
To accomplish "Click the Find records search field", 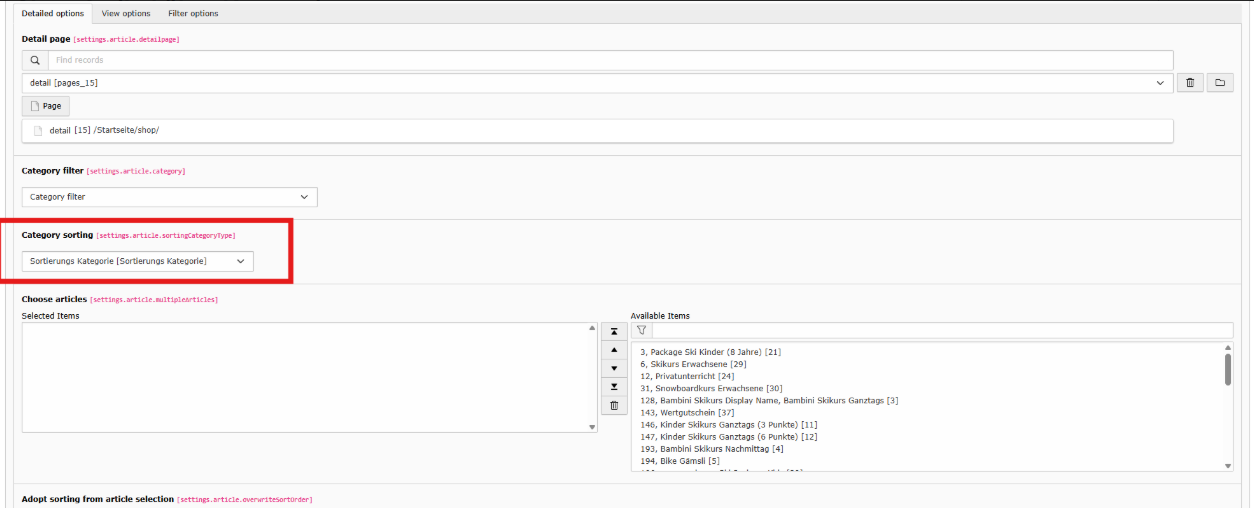I will pos(610,60).
